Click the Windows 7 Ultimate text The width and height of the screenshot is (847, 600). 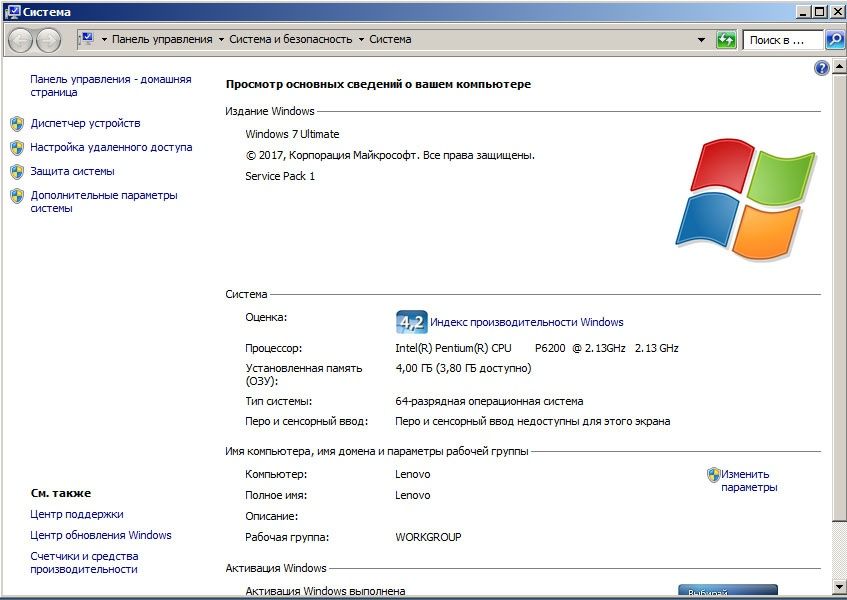(x=292, y=134)
